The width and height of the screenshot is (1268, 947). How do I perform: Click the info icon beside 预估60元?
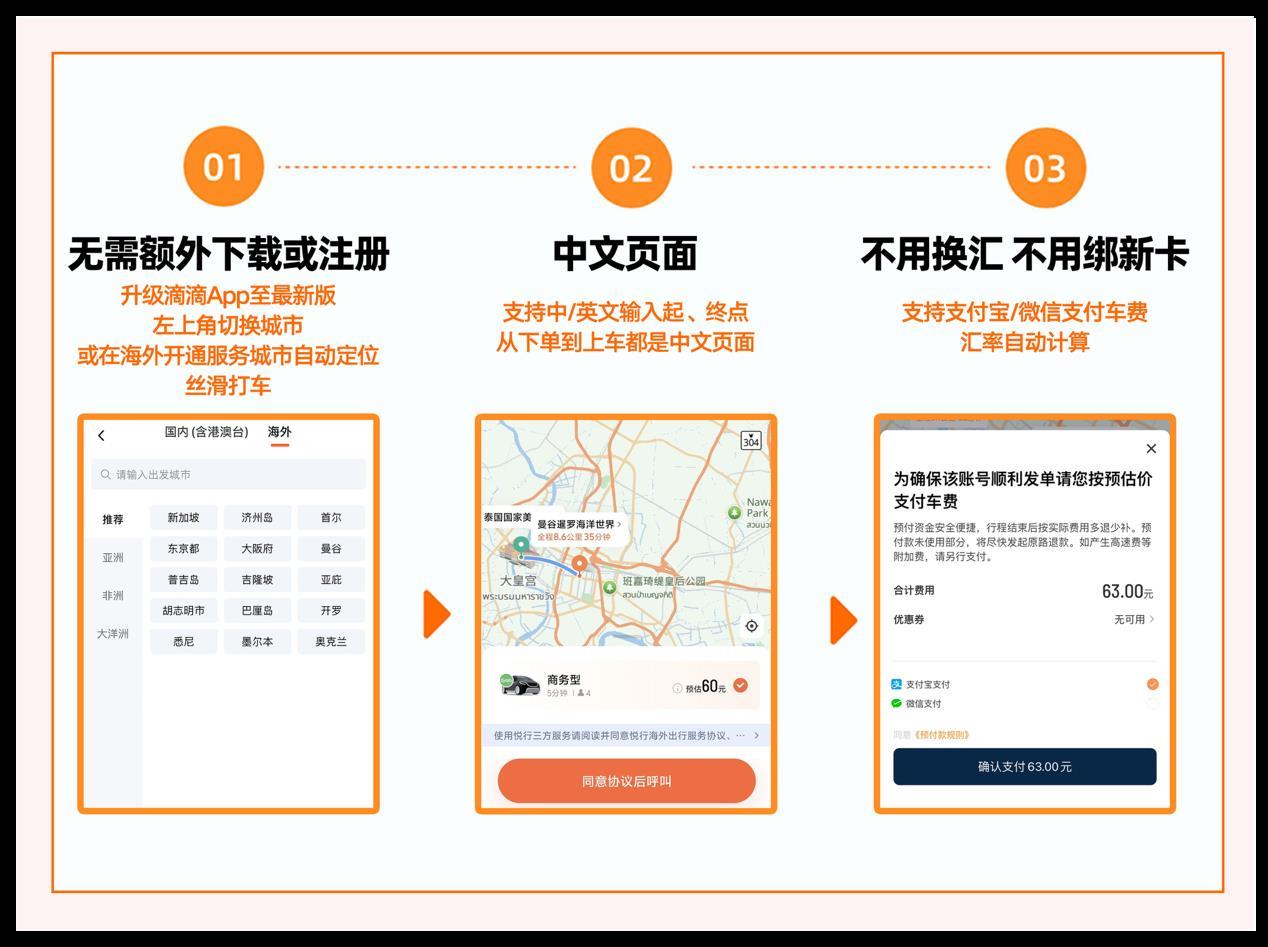(x=677, y=688)
